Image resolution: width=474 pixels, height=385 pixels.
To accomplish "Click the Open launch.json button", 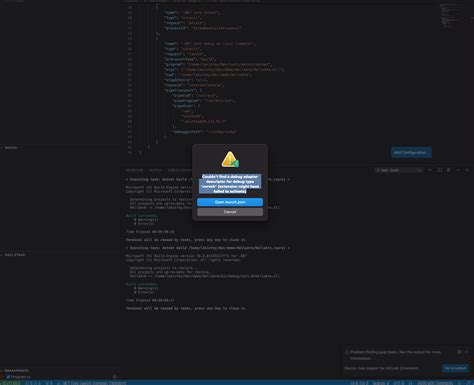I will click(x=230, y=202).
